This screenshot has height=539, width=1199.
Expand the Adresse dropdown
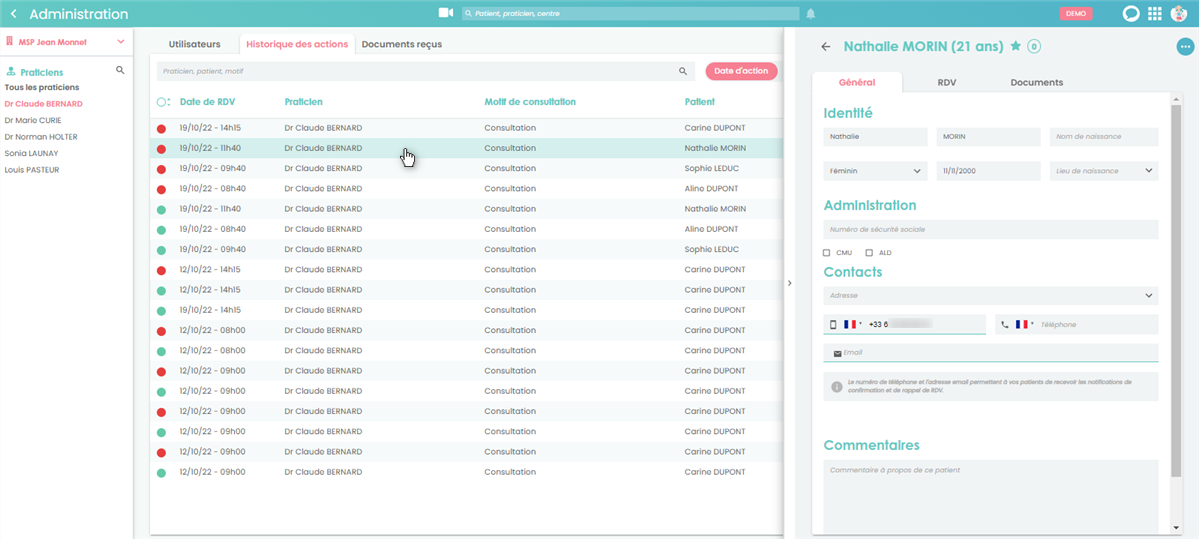(990, 296)
